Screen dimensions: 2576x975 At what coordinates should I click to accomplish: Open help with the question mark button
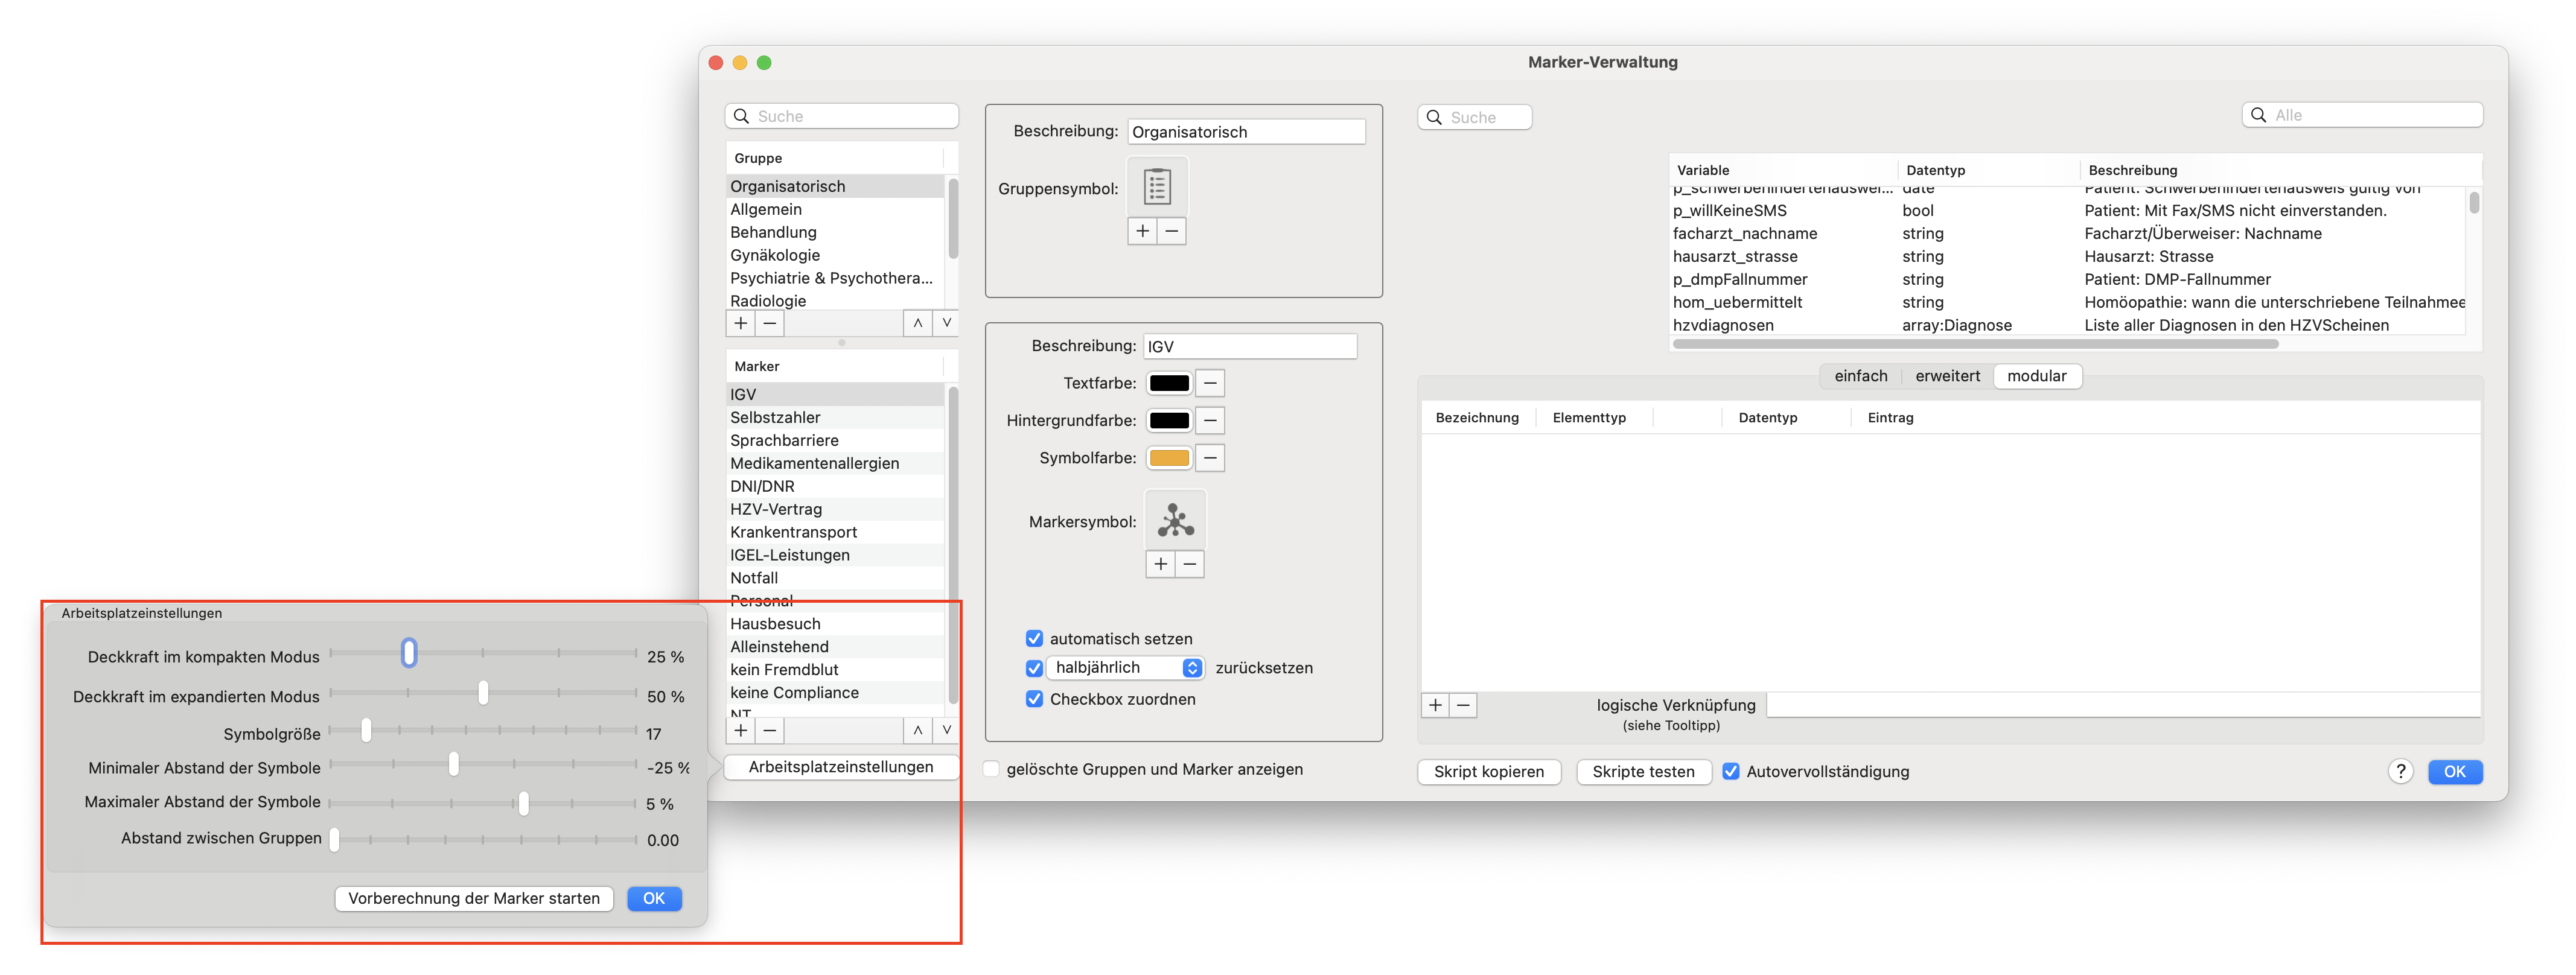pos(2400,771)
